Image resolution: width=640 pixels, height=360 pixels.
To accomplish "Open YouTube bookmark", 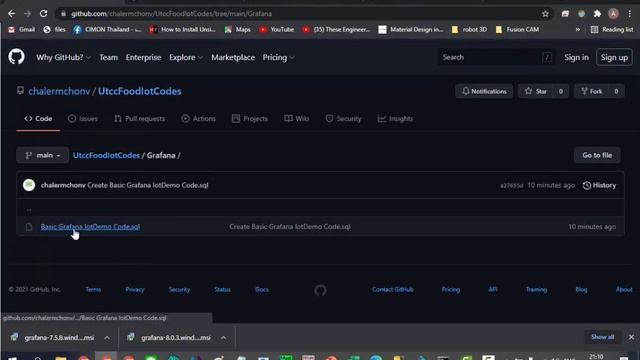I will click(276, 29).
